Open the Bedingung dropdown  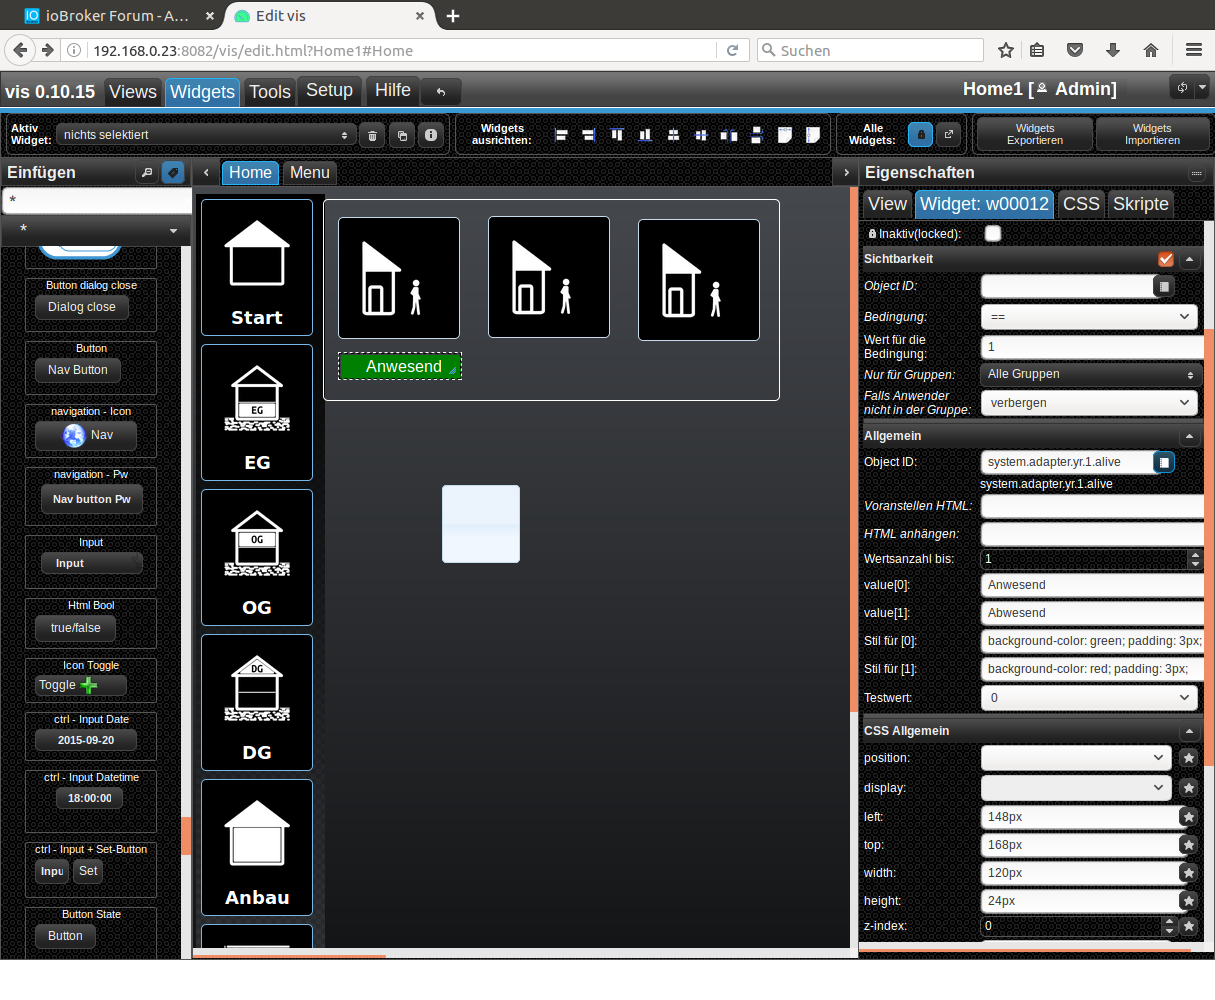(x=1089, y=317)
